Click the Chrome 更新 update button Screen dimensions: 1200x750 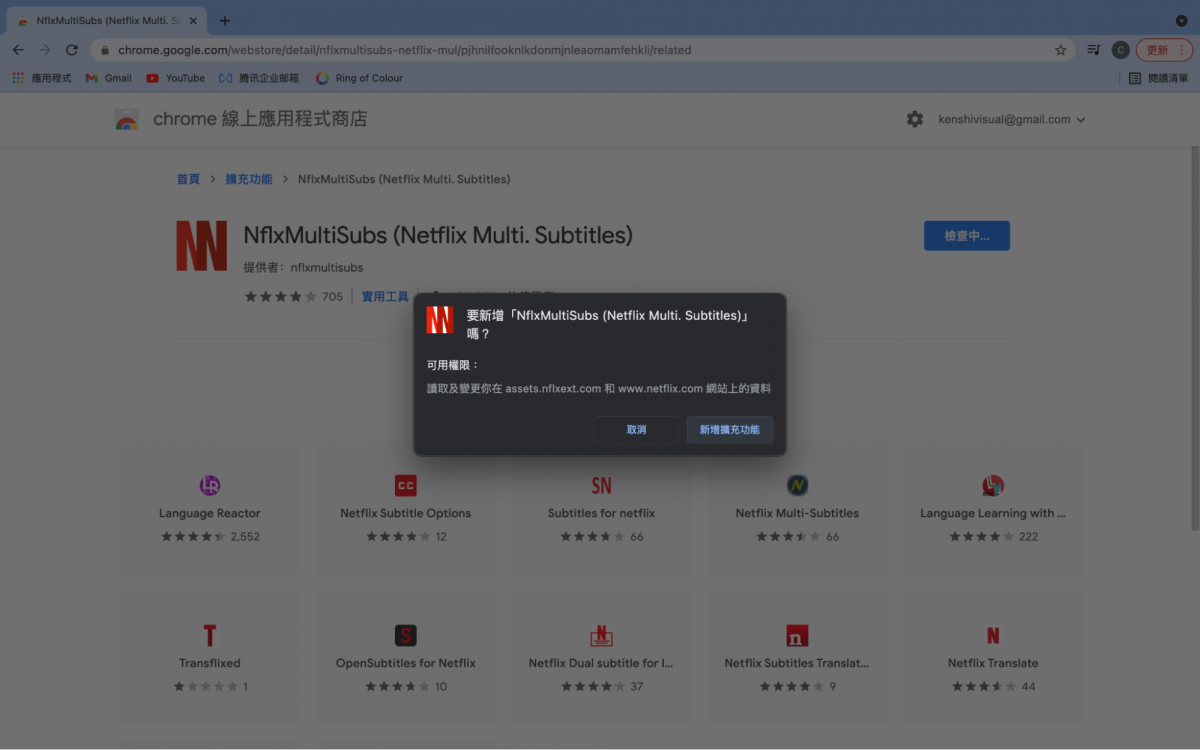[1164, 50]
